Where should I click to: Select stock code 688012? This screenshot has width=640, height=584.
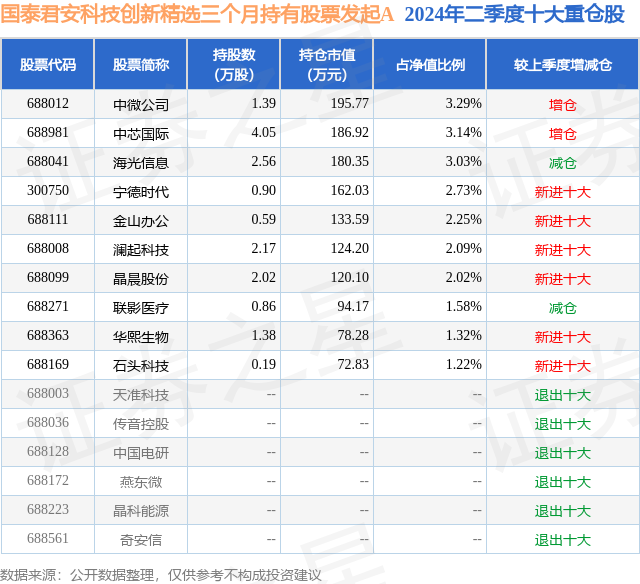(48, 104)
